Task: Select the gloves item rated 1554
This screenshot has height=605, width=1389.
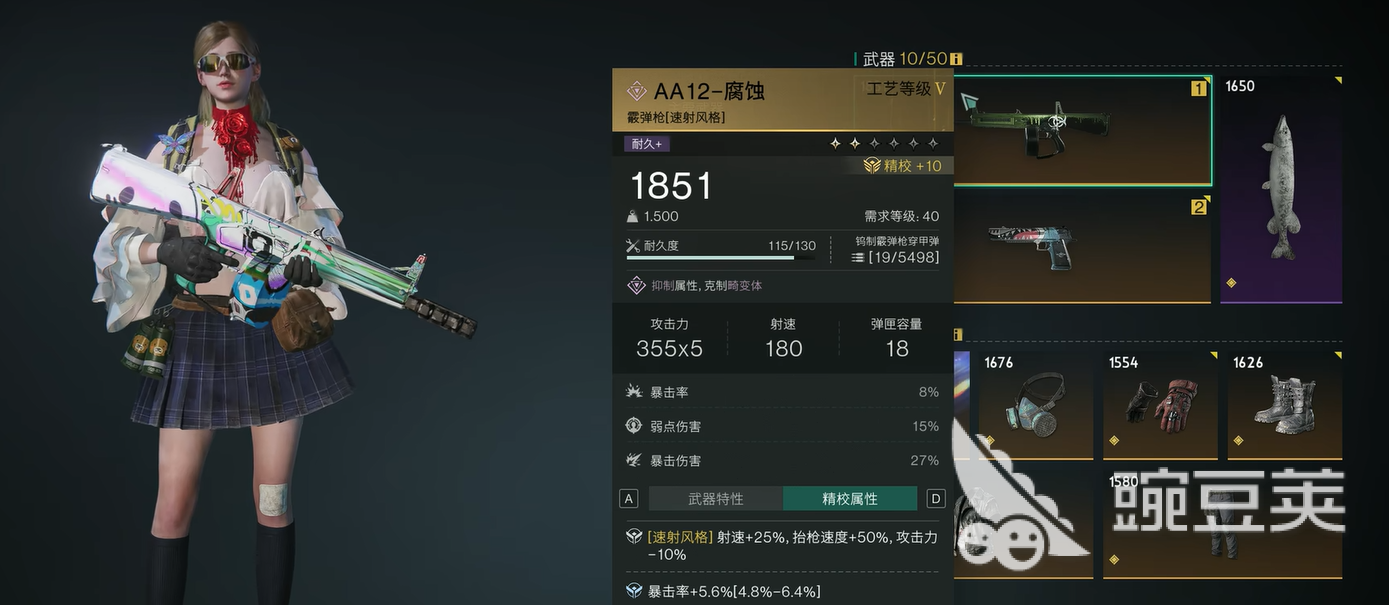Action: [x=1160, y=404]
